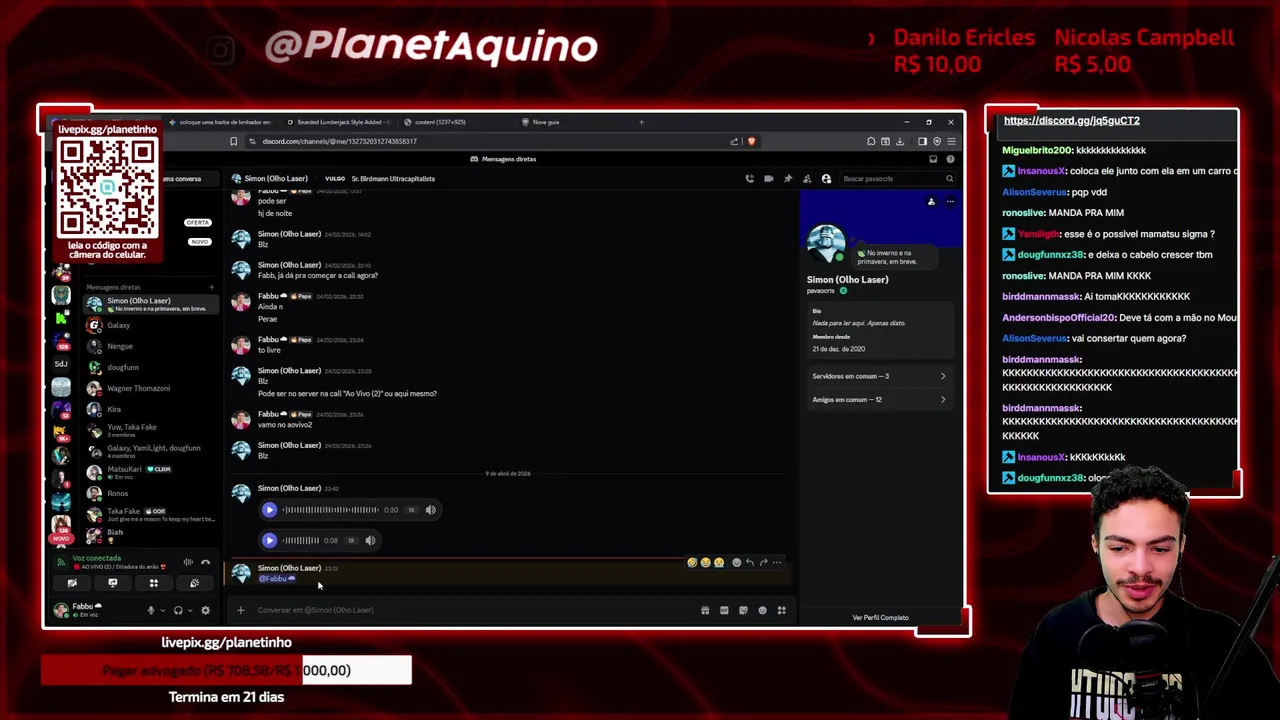The width and height of the screenshot is (1280, 720).
Task: Open the GIF picker
Action: click(x=724, y=610)
